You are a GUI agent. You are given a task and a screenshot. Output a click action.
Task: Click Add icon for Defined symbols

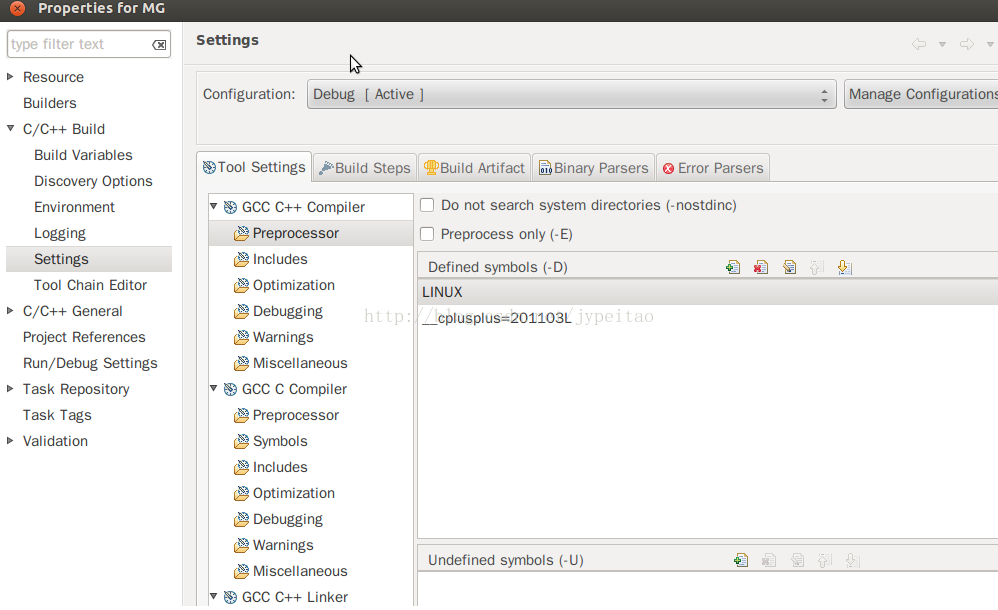(733, 267)
